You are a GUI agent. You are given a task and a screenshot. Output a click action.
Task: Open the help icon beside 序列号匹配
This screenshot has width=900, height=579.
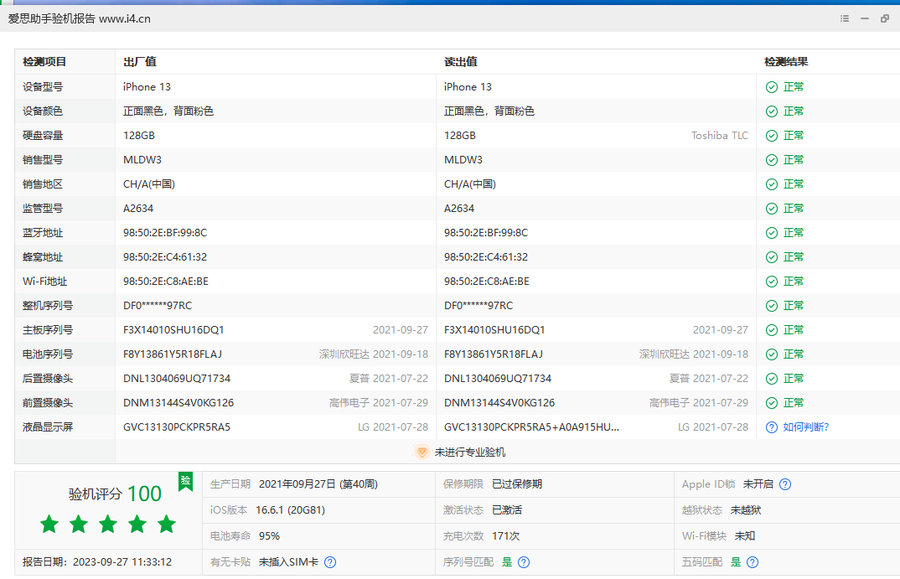[523, 562]
